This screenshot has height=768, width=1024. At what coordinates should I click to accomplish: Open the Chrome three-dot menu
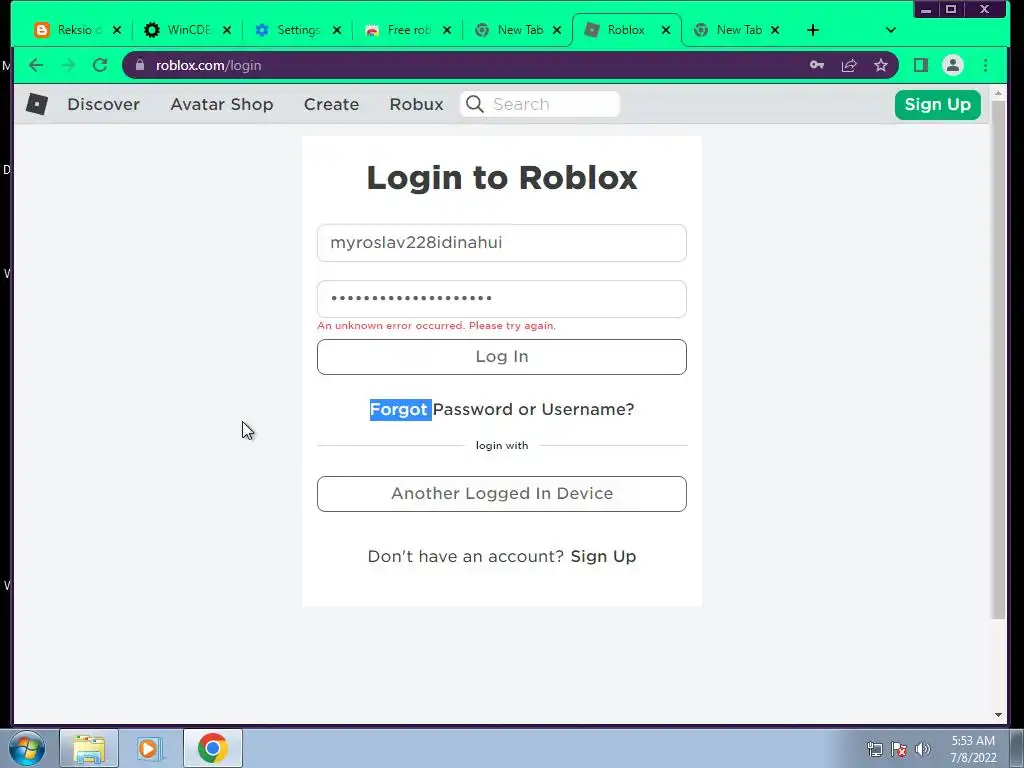[x=985, y=65]
